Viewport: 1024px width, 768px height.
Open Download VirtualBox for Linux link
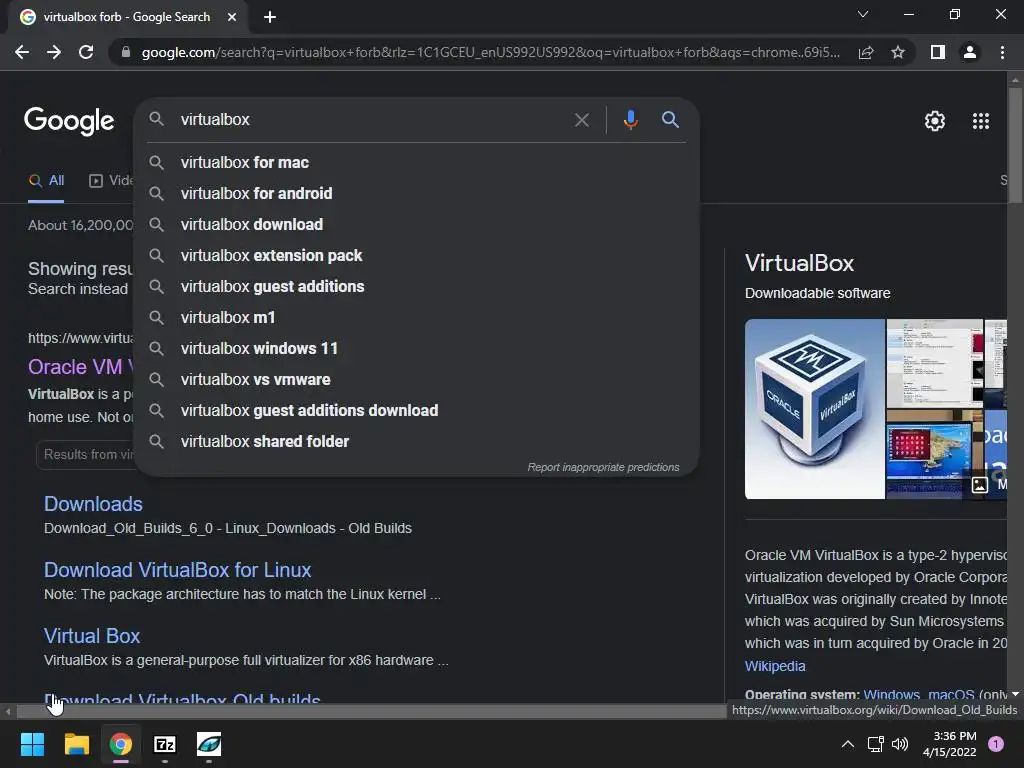pos(178,570)
